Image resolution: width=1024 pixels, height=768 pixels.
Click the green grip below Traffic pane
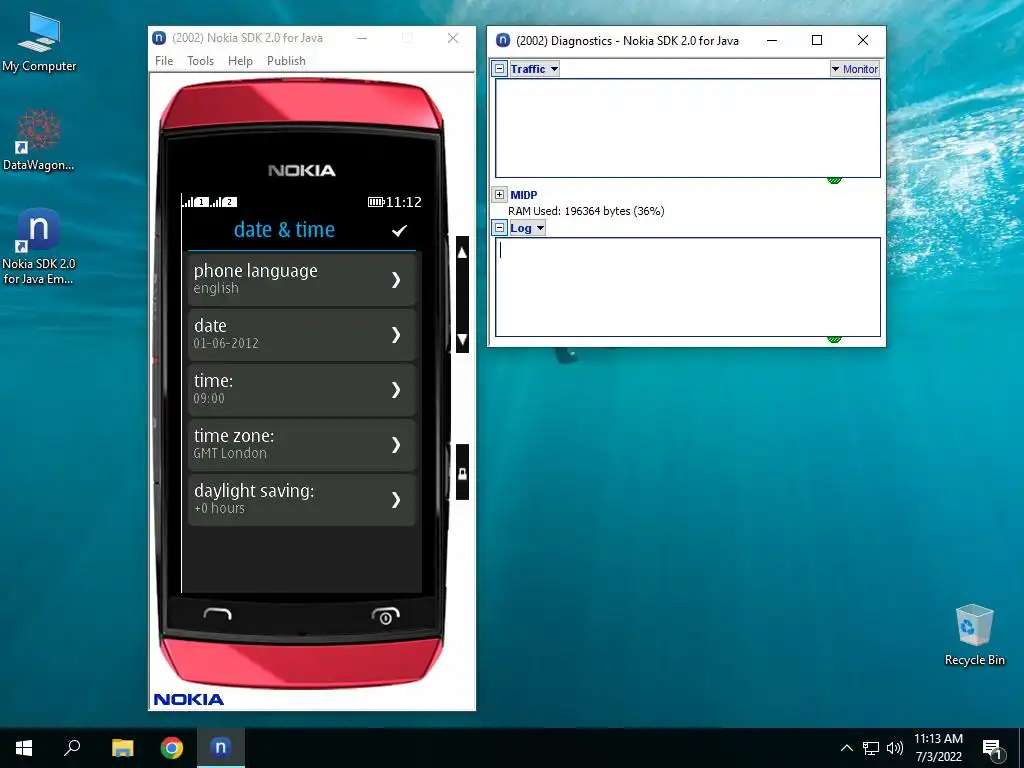[834, 180]
